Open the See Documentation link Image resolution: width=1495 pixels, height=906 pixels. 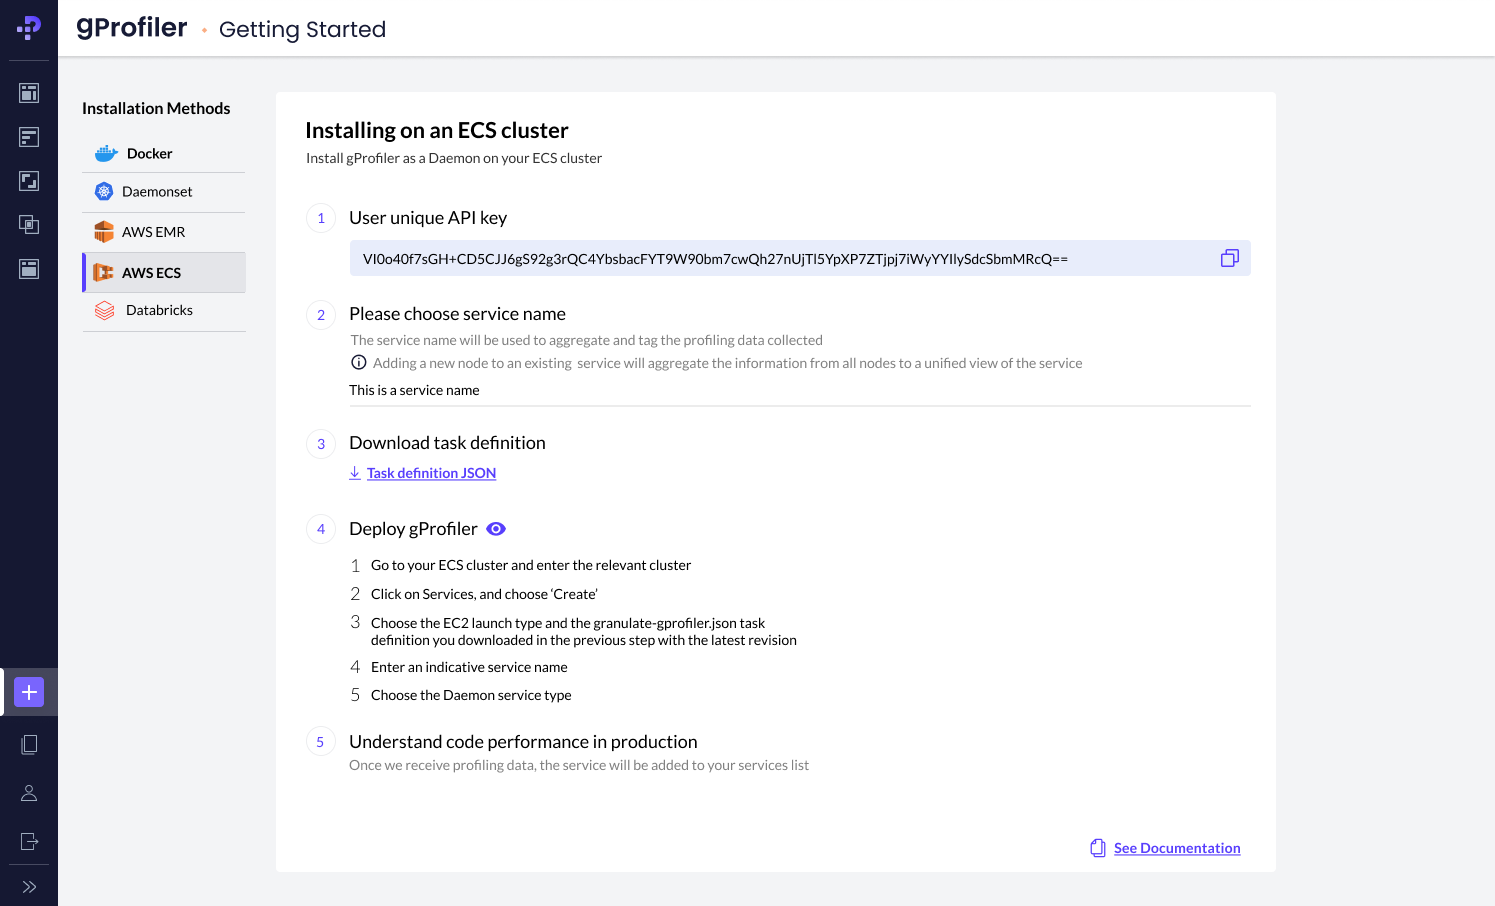tap(1176, 848)
